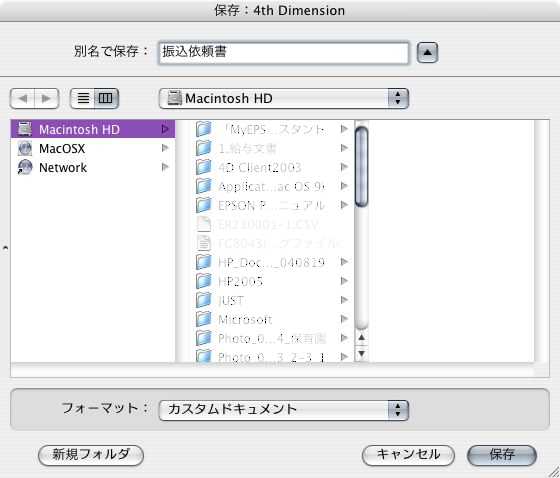560x478 pixels.
Task: Switch to column view mode
Action: (106, 98)
